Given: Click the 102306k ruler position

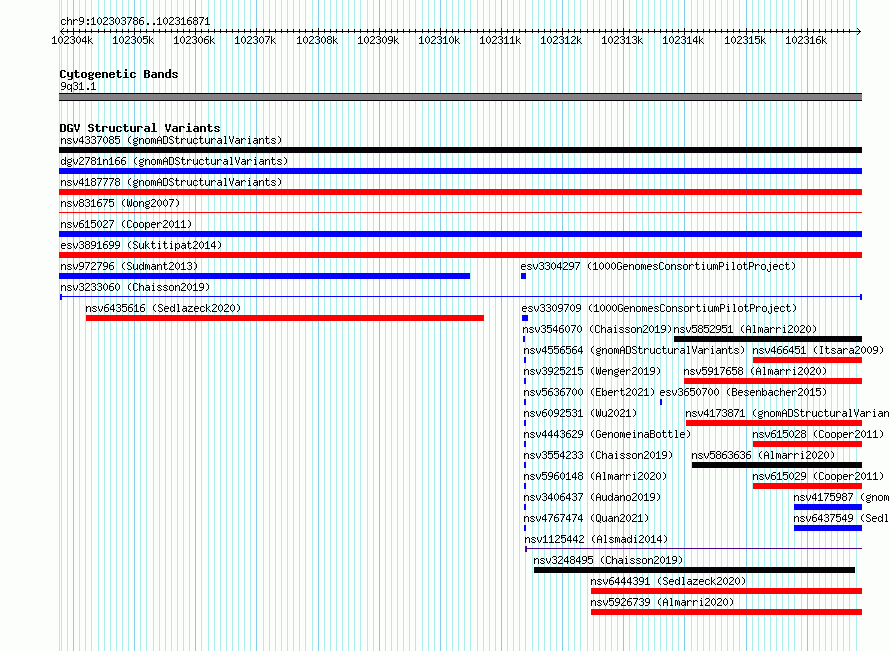Looking at the screenshot, I should tap(194, 40).
